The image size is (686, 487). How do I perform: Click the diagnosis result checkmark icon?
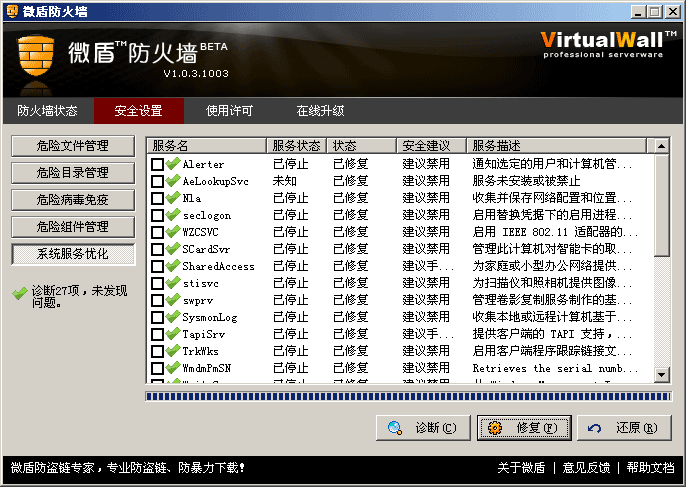click(x=20, y=293)
